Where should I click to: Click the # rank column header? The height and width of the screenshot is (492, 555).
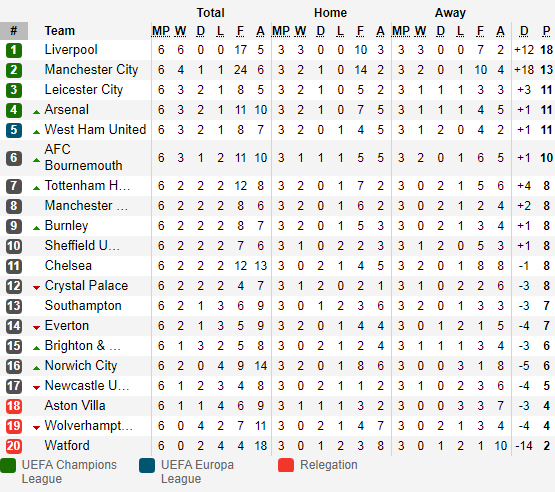(x=14, y=31)
